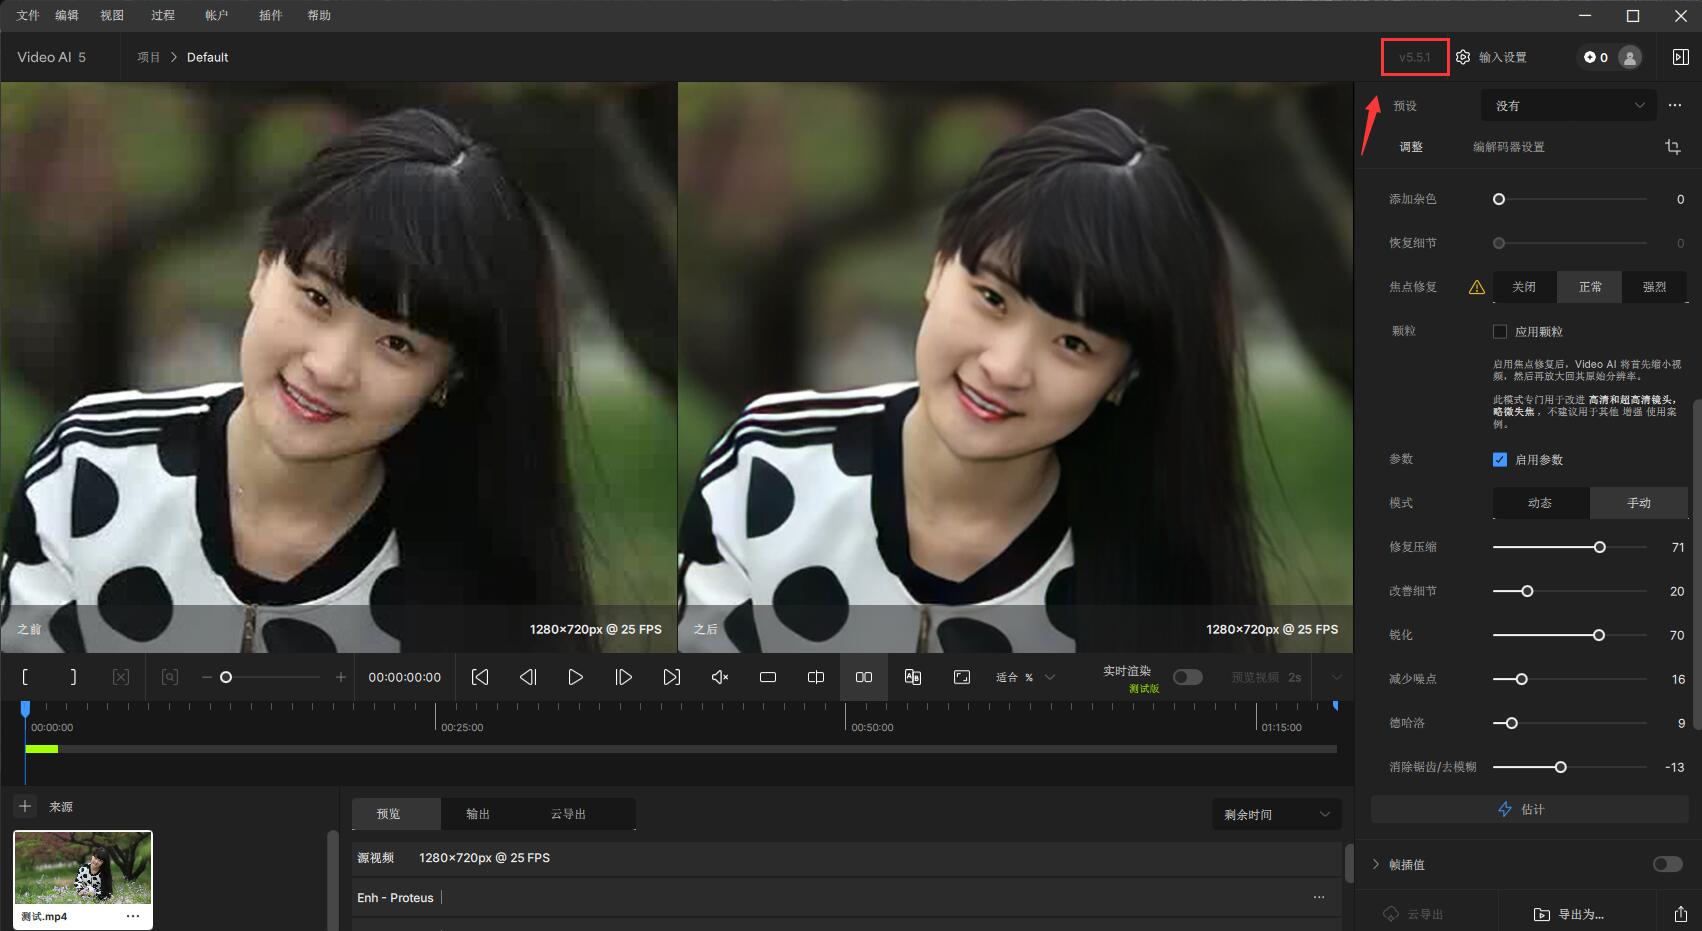This screenshot has width=1702, height=931.
Task: Open the 帐户 menu
Action: coord(217,15)
